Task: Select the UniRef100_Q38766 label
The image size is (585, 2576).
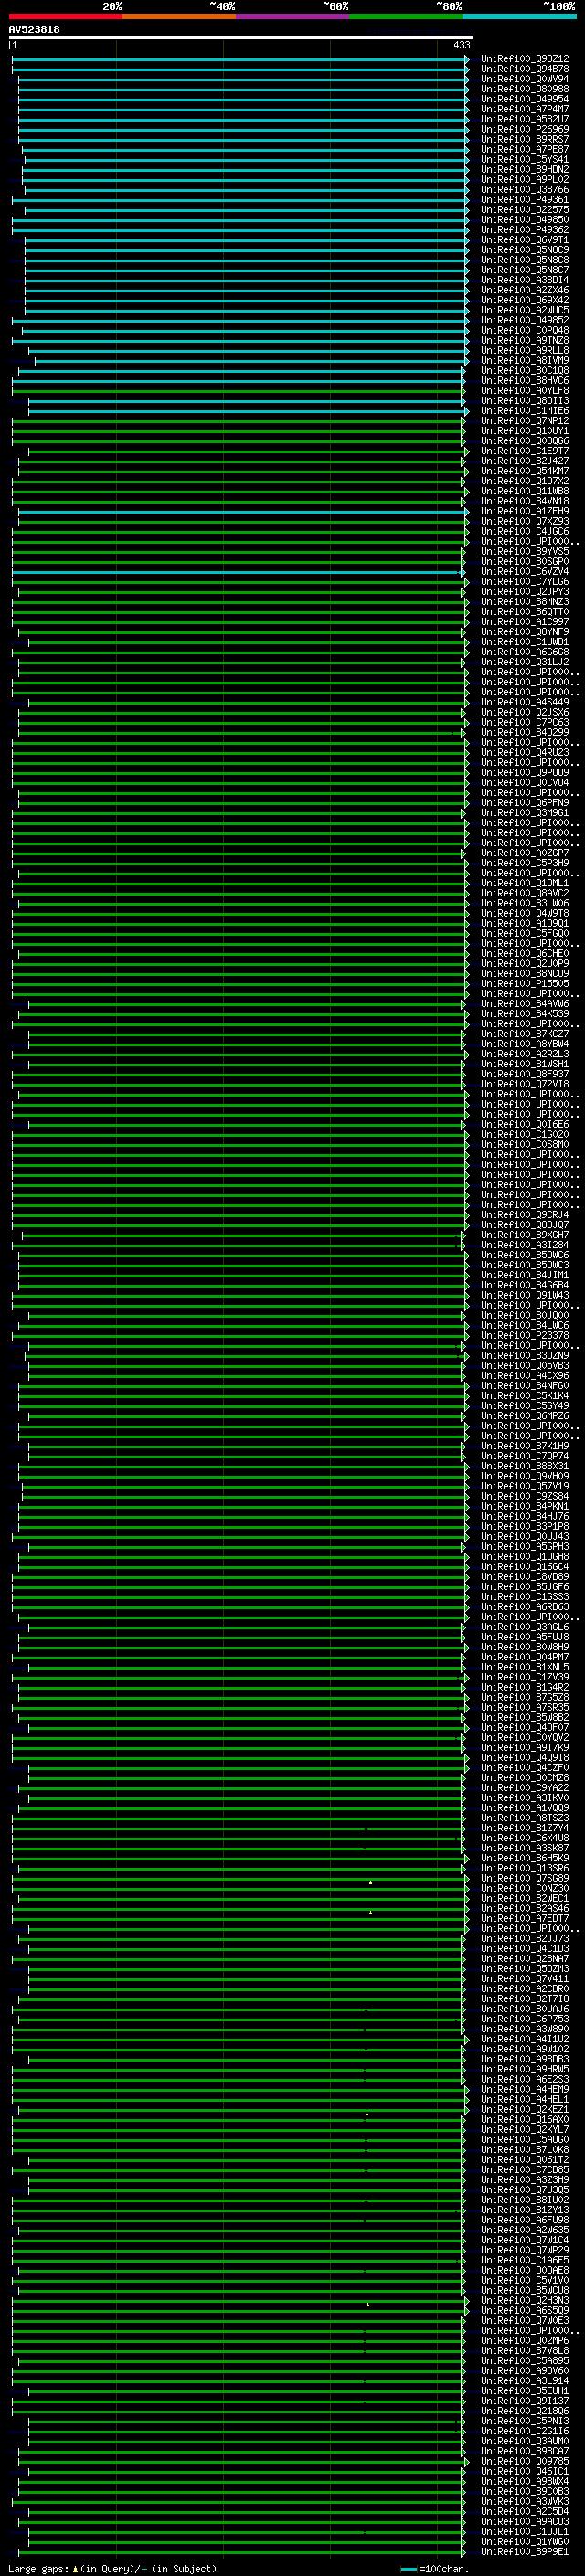Action: (525, 189)
